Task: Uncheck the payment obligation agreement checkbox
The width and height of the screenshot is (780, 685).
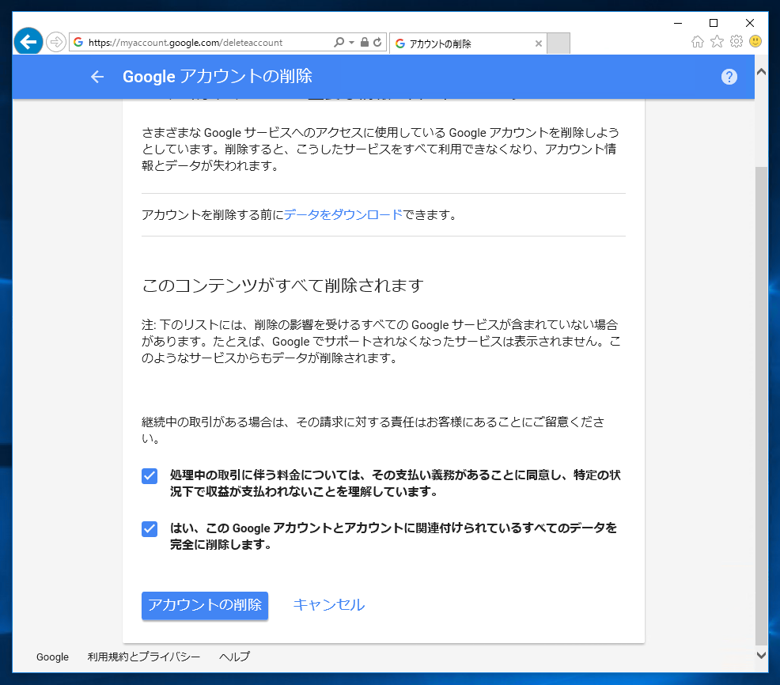Action: point(149,476)
